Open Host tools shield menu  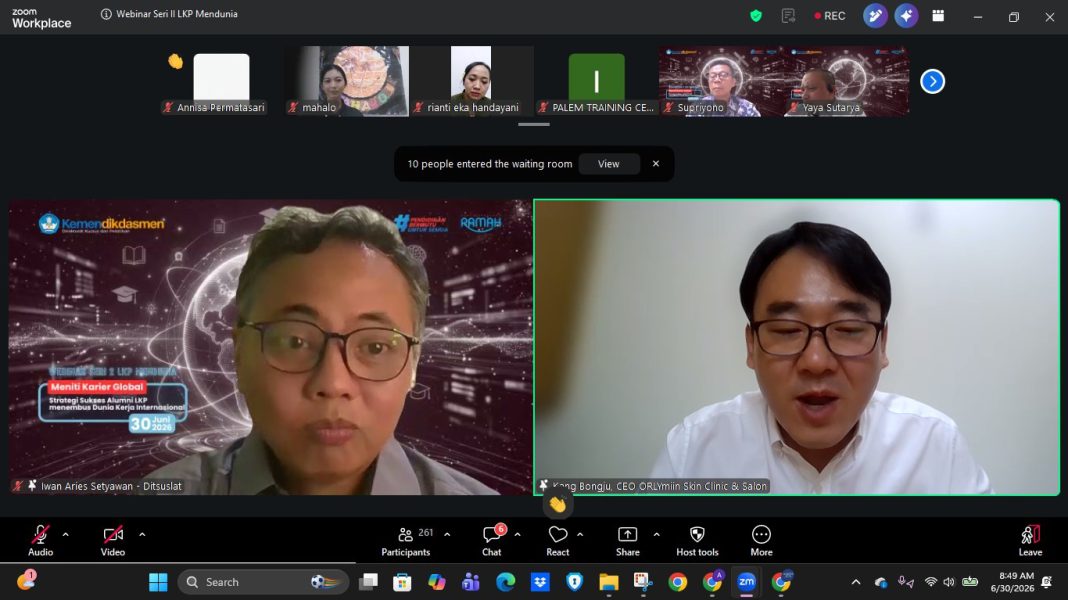click(697, 541)
